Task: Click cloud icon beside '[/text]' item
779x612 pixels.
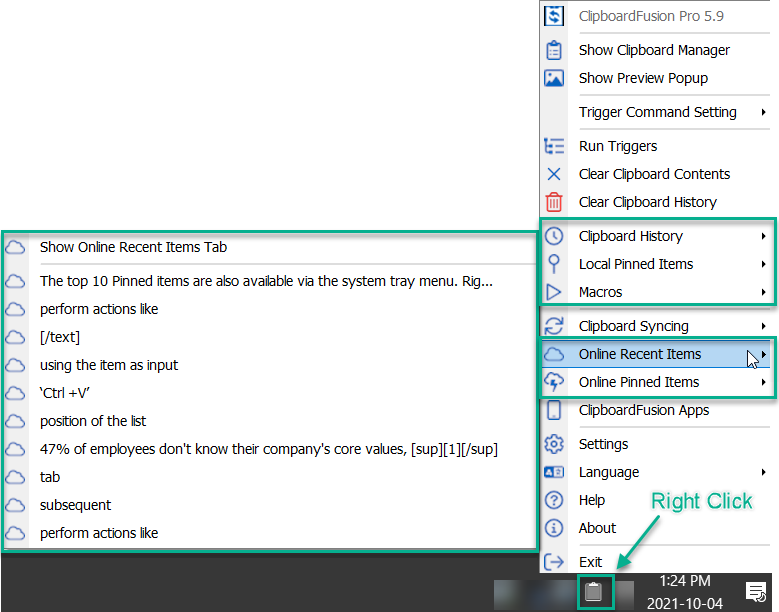Action: point(15,337)
